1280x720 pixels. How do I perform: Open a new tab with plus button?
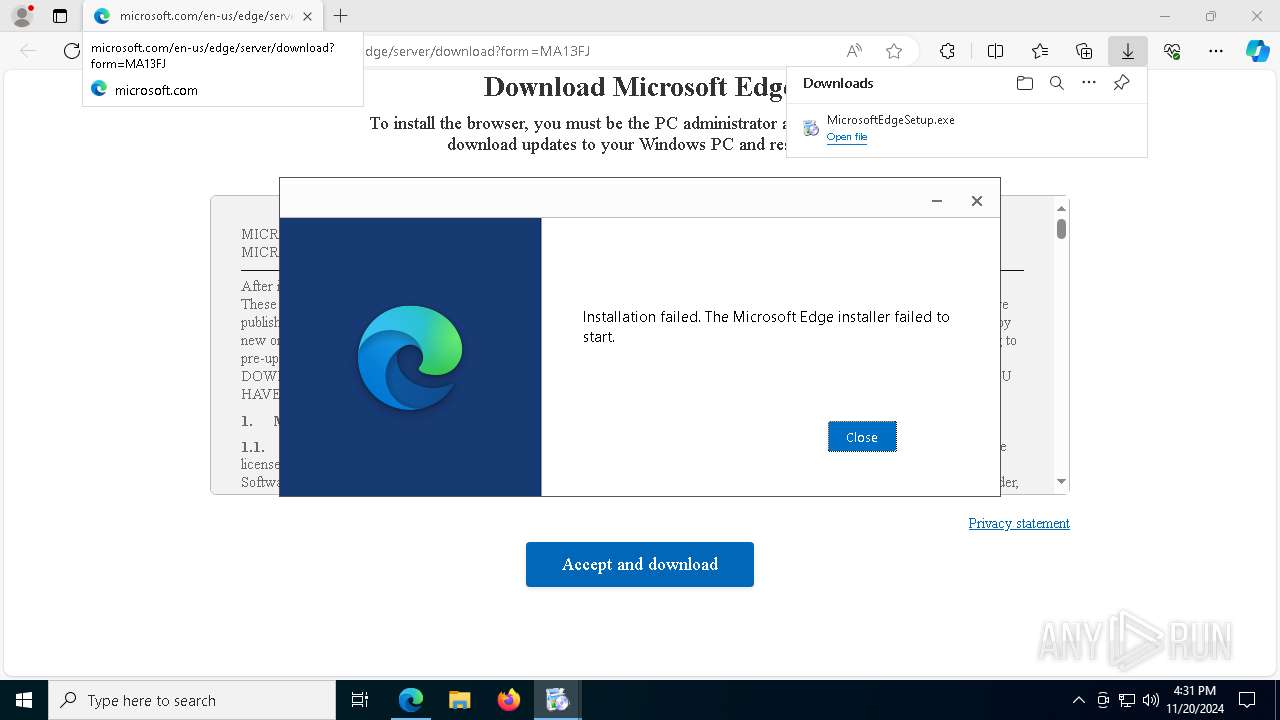pyautogui.click(x=340, y=16)
